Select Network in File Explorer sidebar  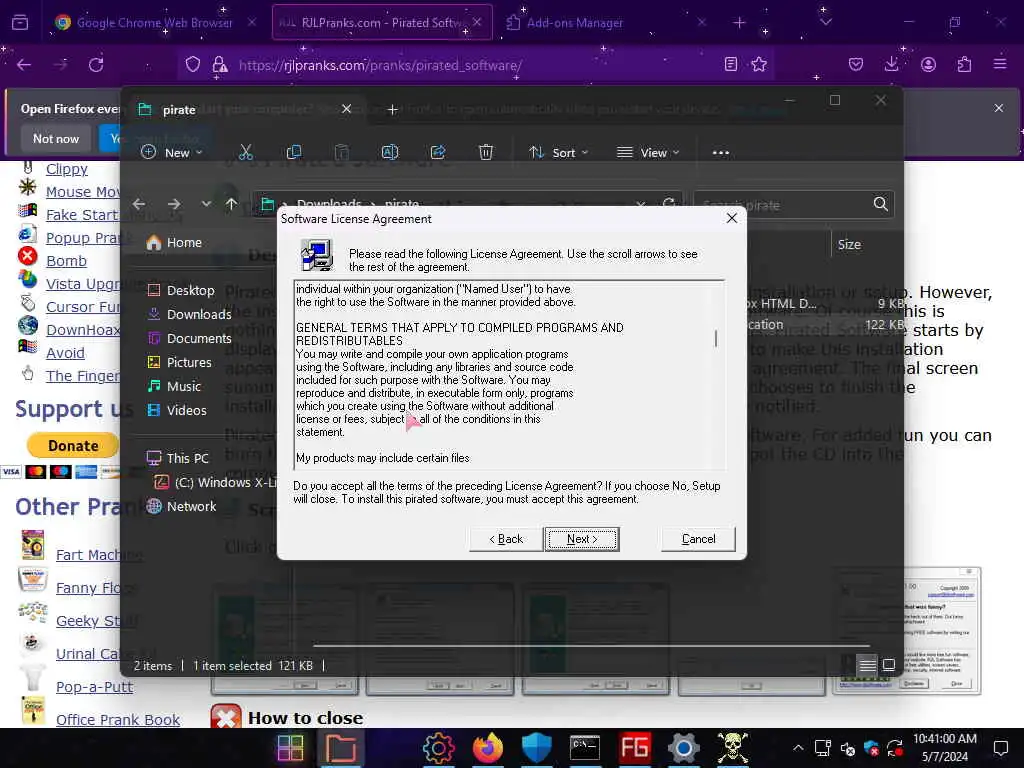click(181, 507)
